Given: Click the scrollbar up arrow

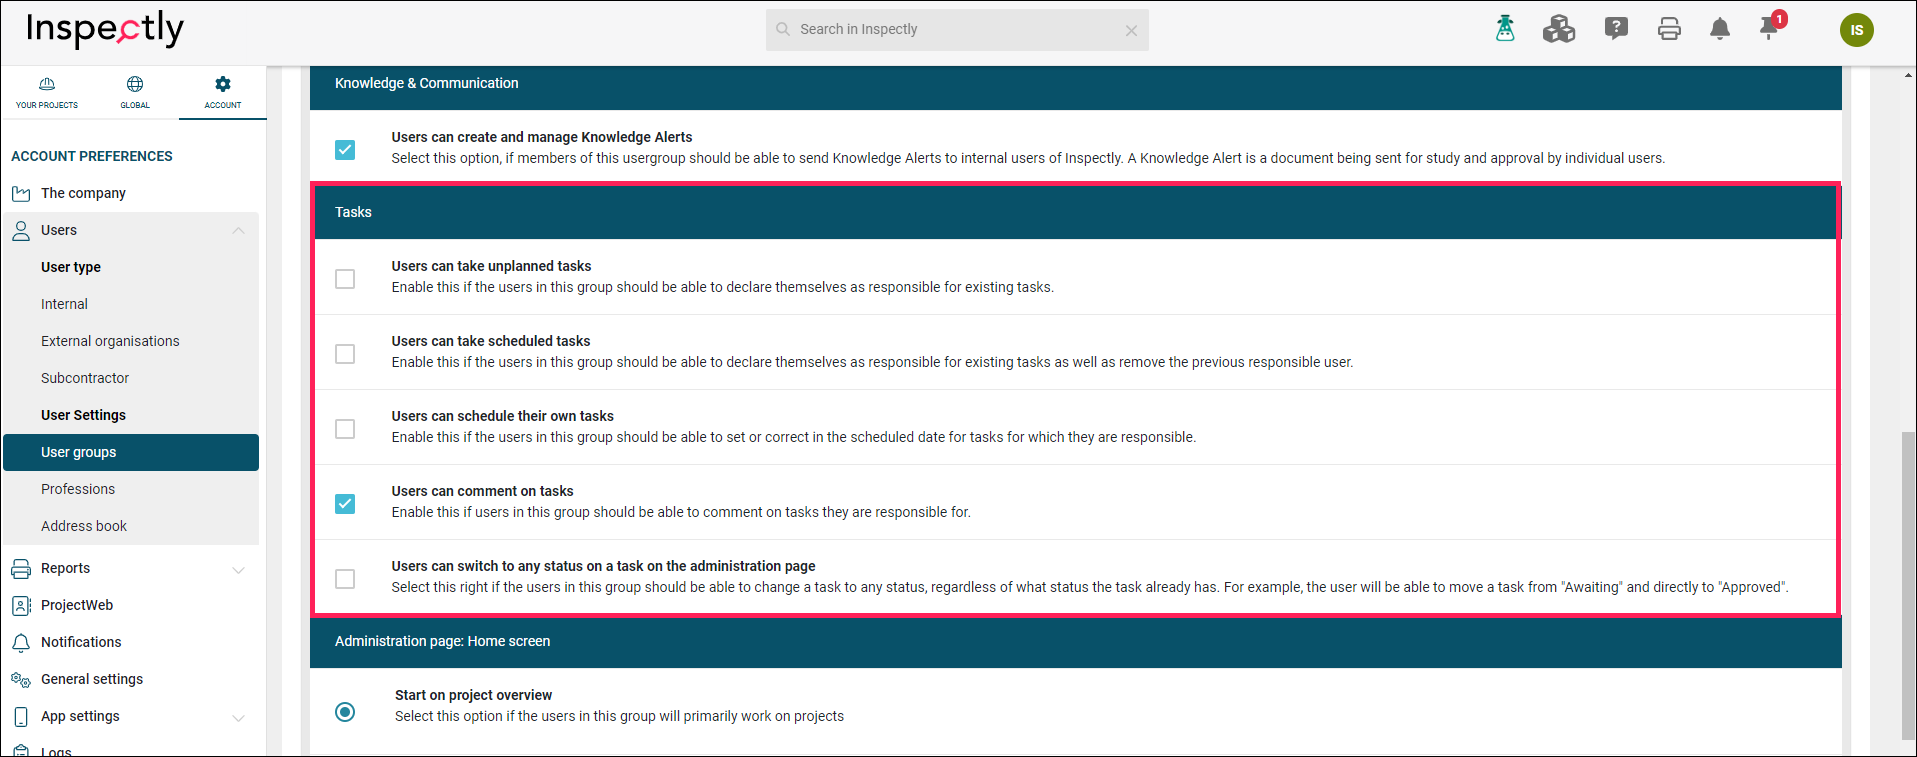Looking at the screenshot, I should 1908,74.
